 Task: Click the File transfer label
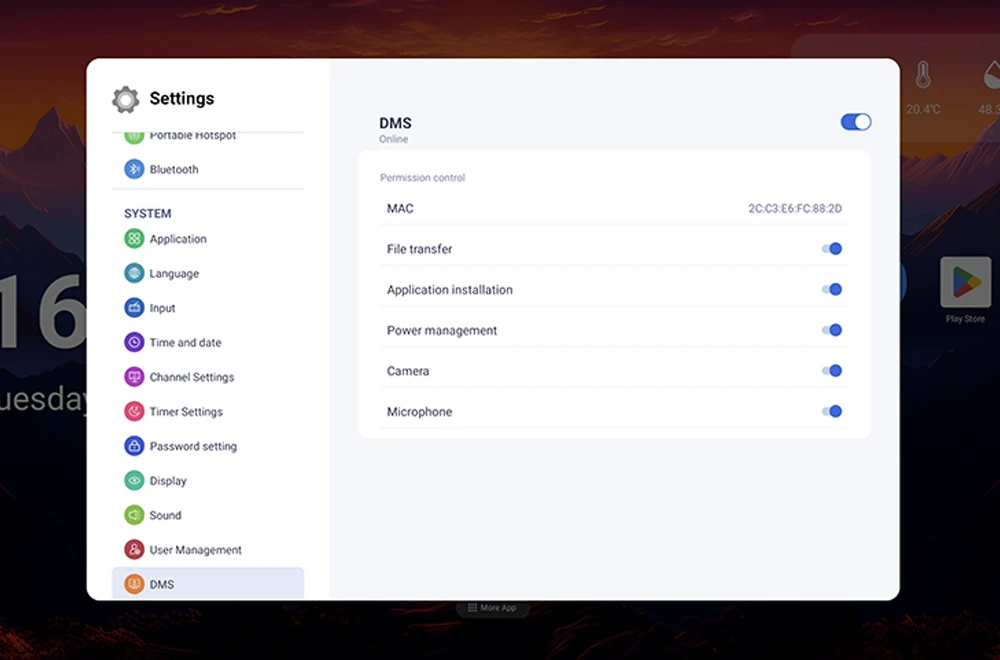[x=420, y=249]
